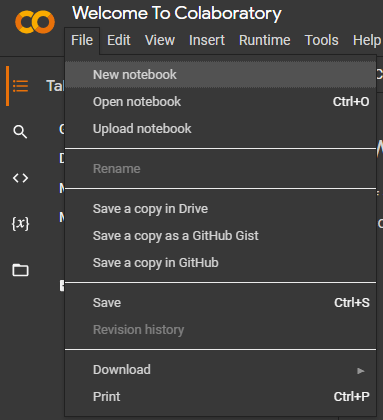The width and height of the screenshot is (383, 420).
Task: Open the Find and replace search icon
Action: point(20,132)
